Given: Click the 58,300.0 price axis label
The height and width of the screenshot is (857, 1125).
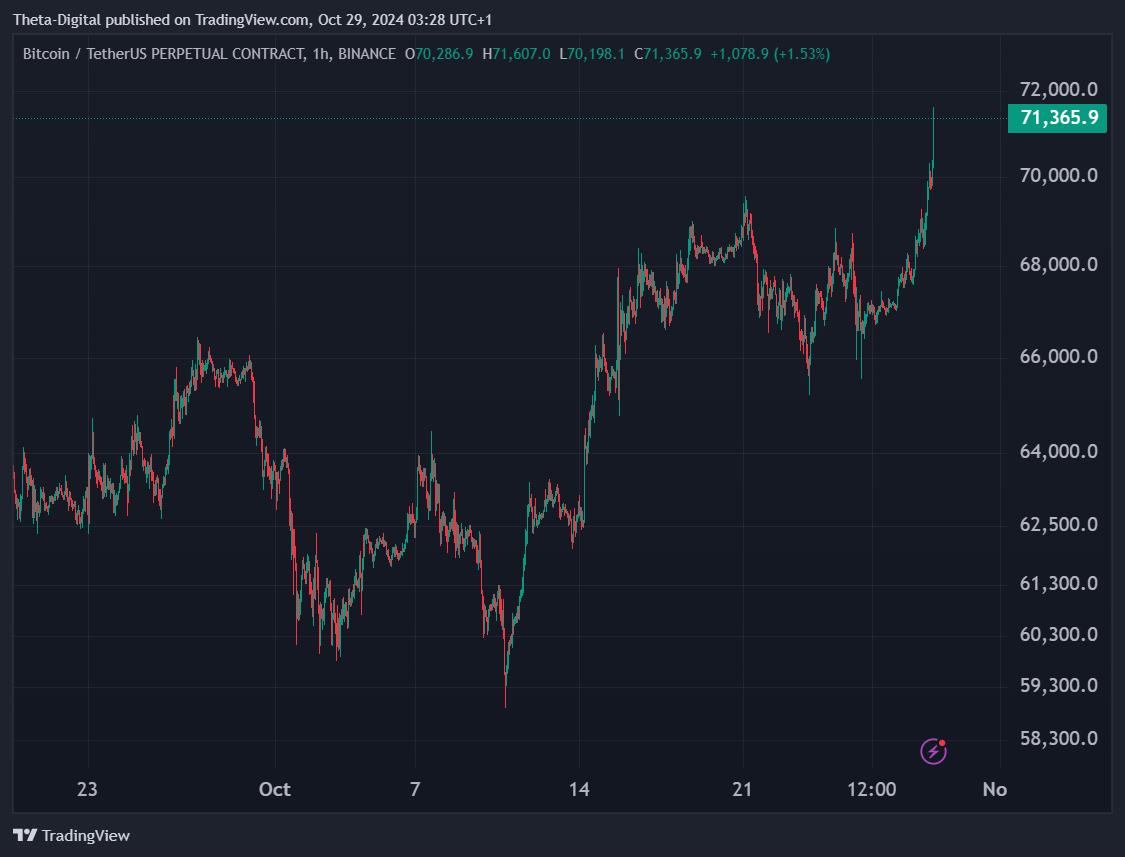Looking at the screenshot, I should (x=1058, y=738).
